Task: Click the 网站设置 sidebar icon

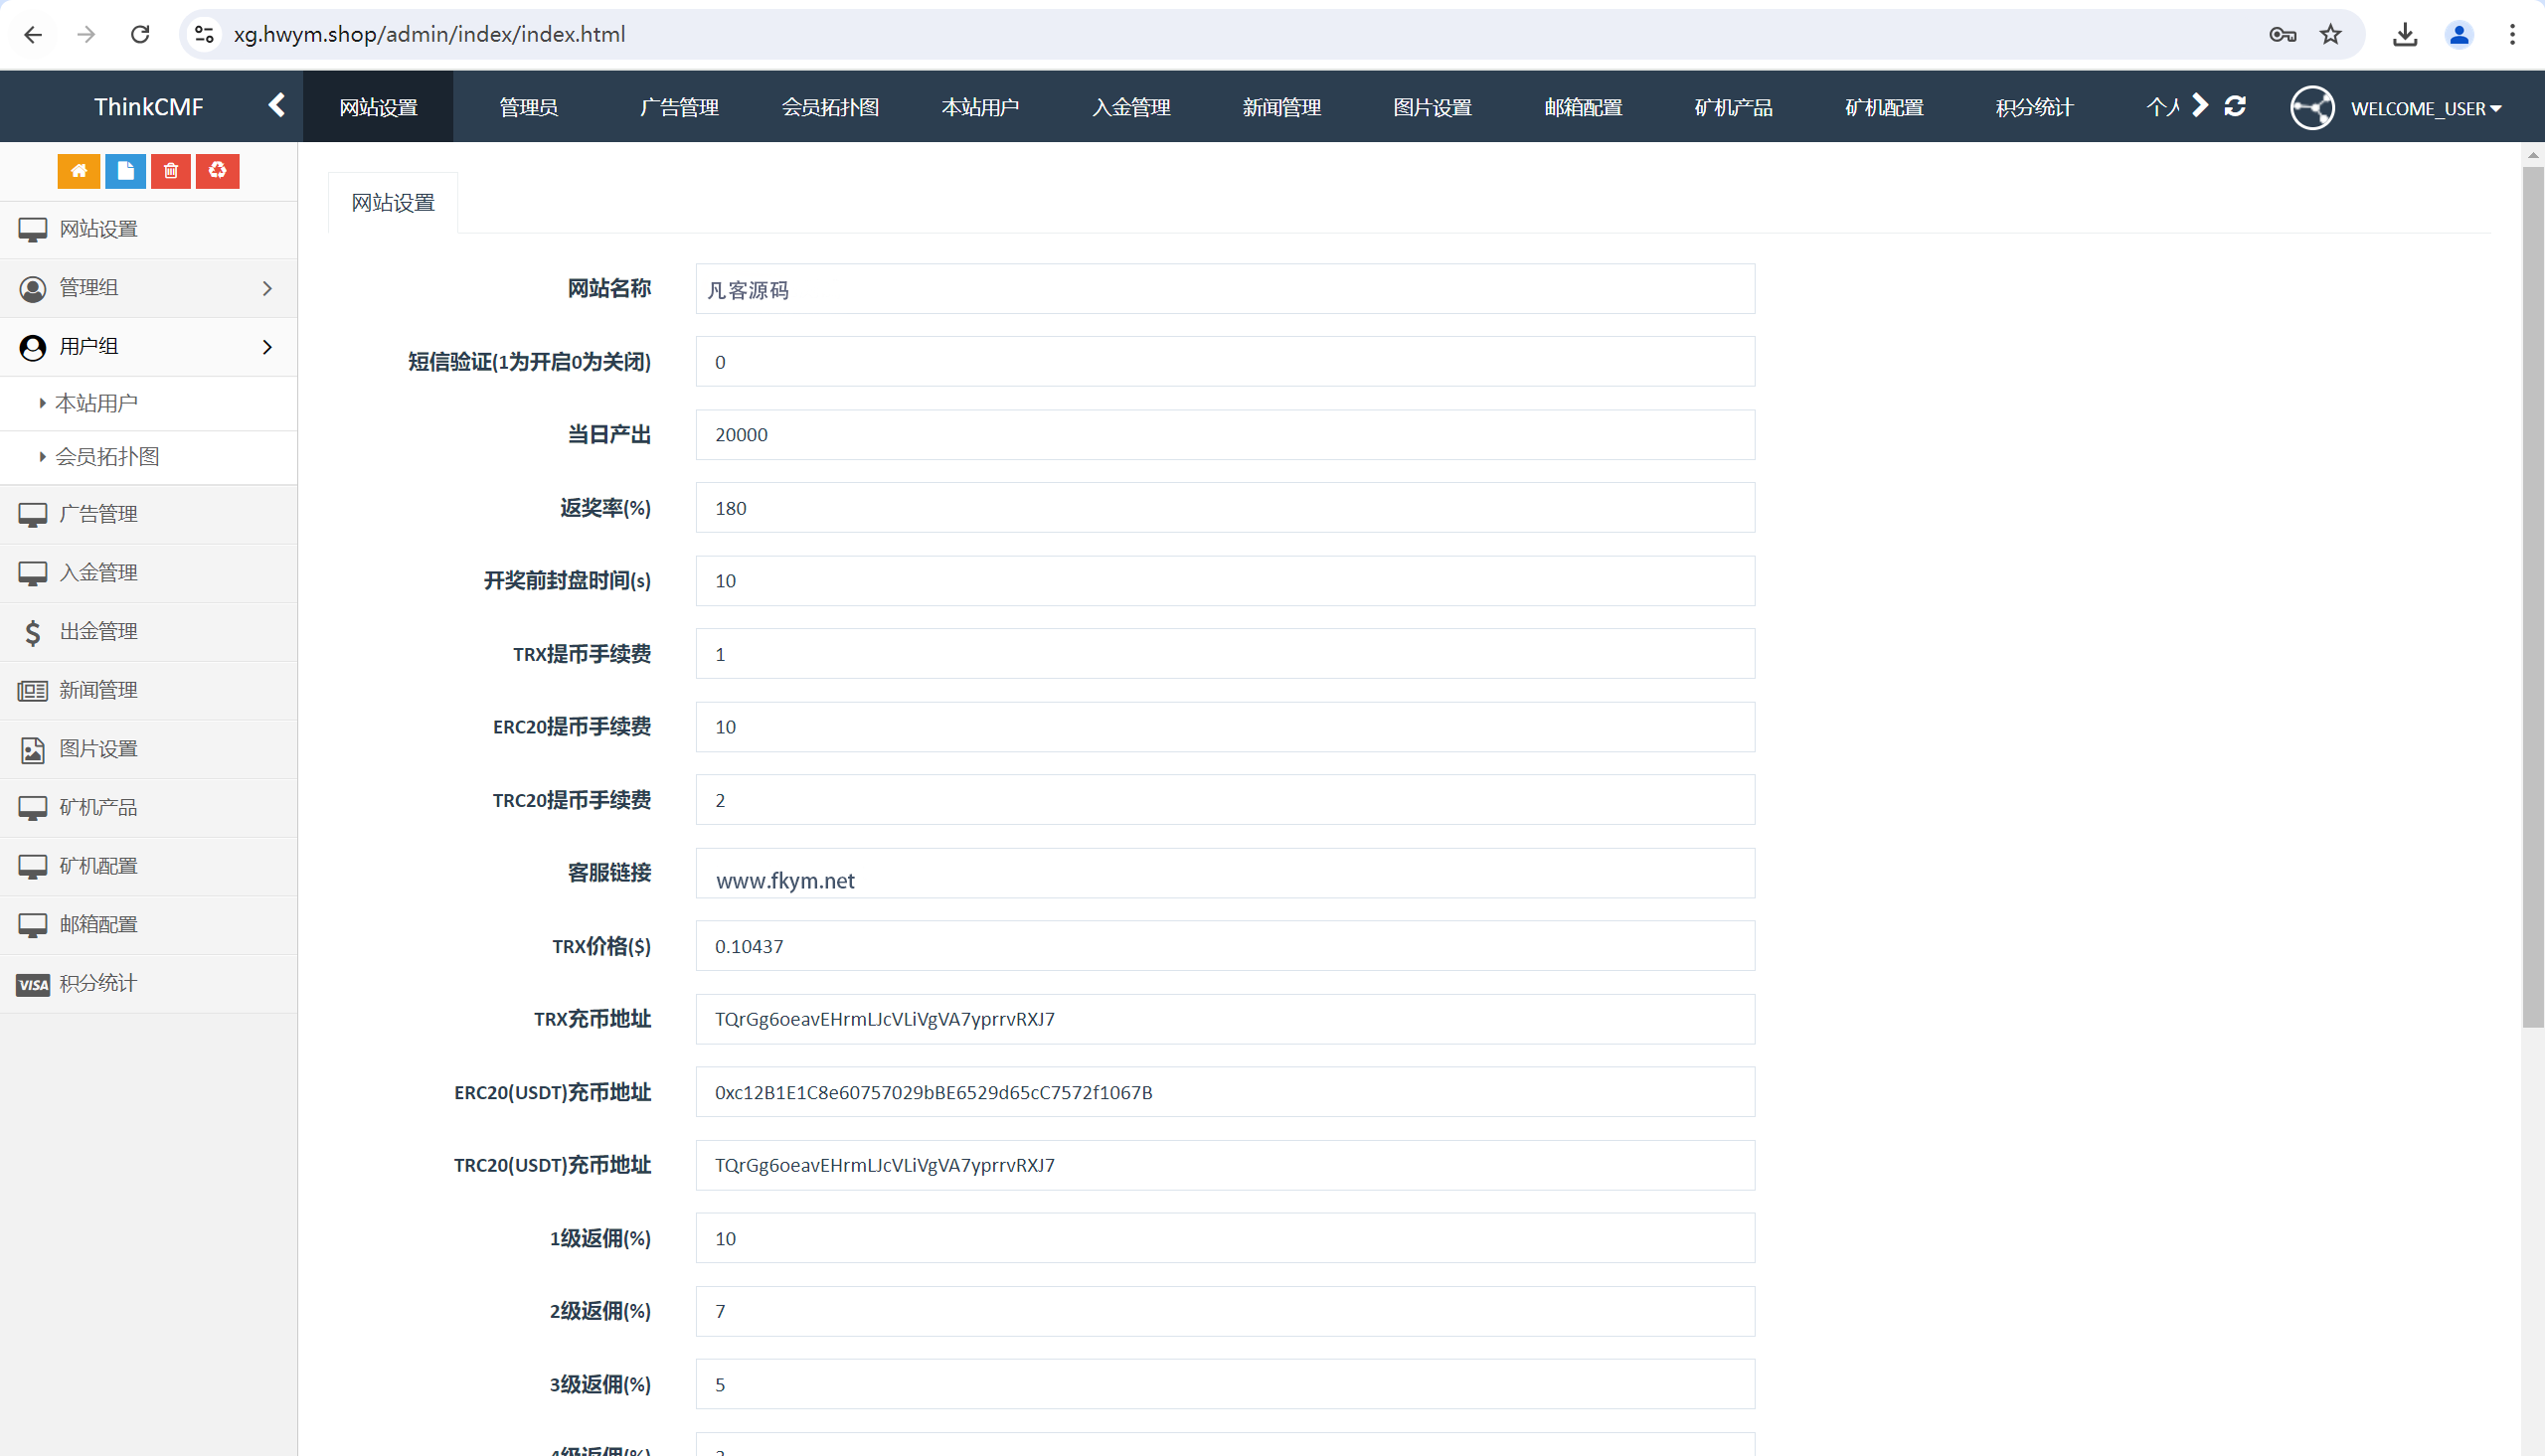Action: [x=33, y=229]
